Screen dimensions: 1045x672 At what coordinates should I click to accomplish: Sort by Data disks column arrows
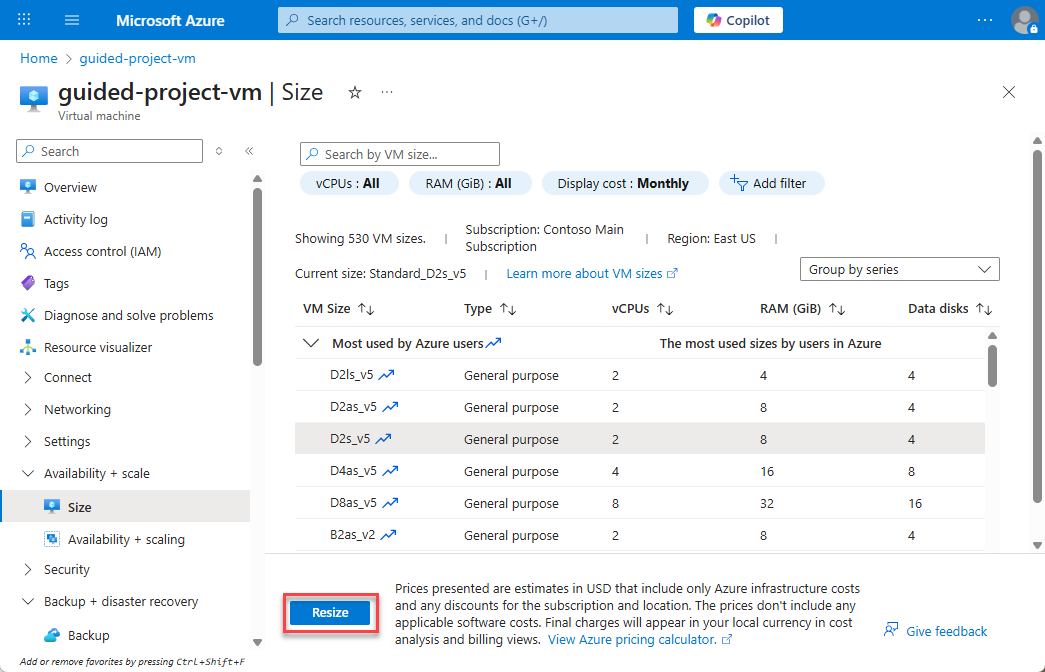coord(984,309)
